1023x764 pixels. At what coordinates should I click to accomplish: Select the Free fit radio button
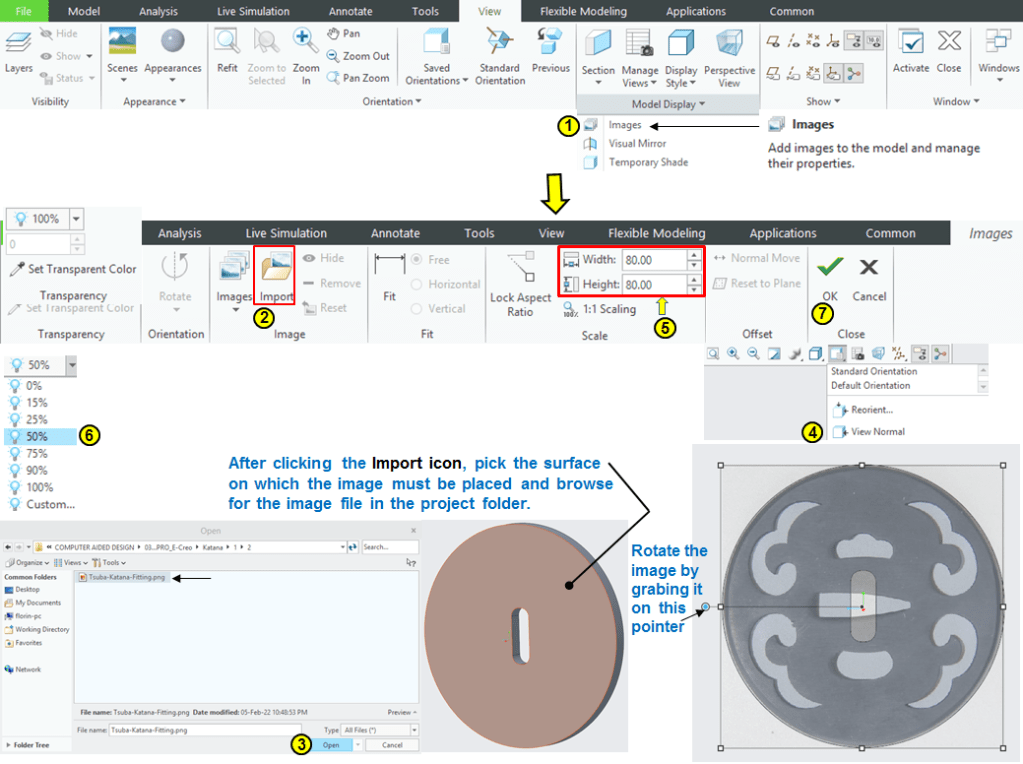point(417,260)
